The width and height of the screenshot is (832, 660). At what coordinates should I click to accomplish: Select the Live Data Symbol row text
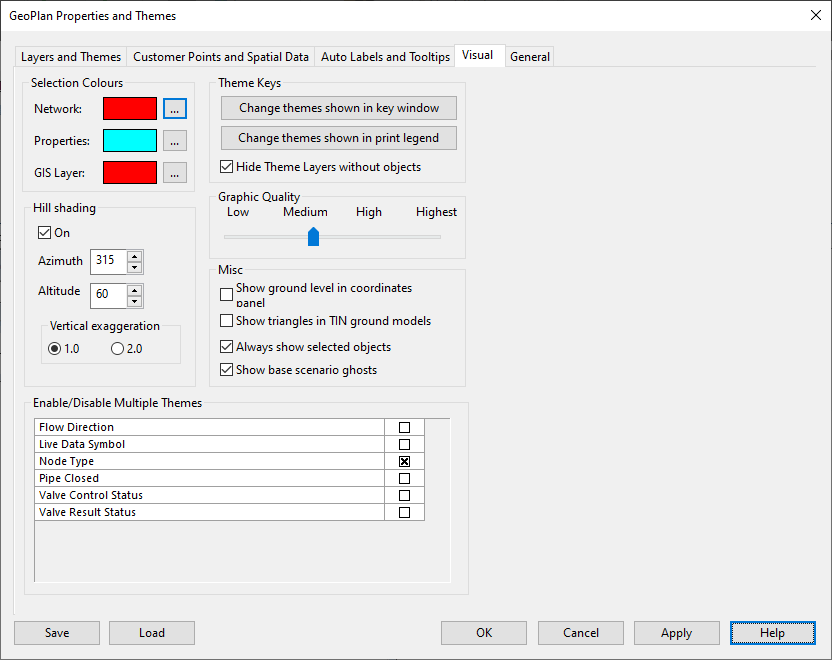[82, 444]
